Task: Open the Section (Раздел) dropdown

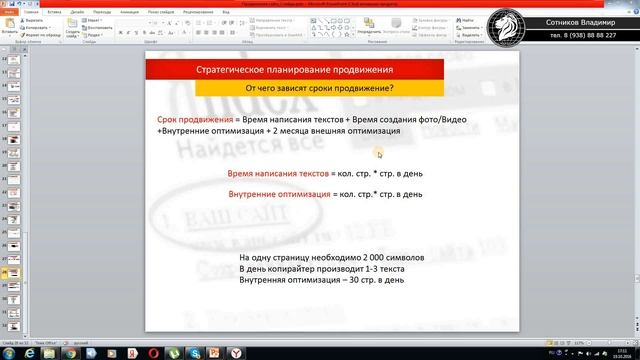Action: pos(93,35)
